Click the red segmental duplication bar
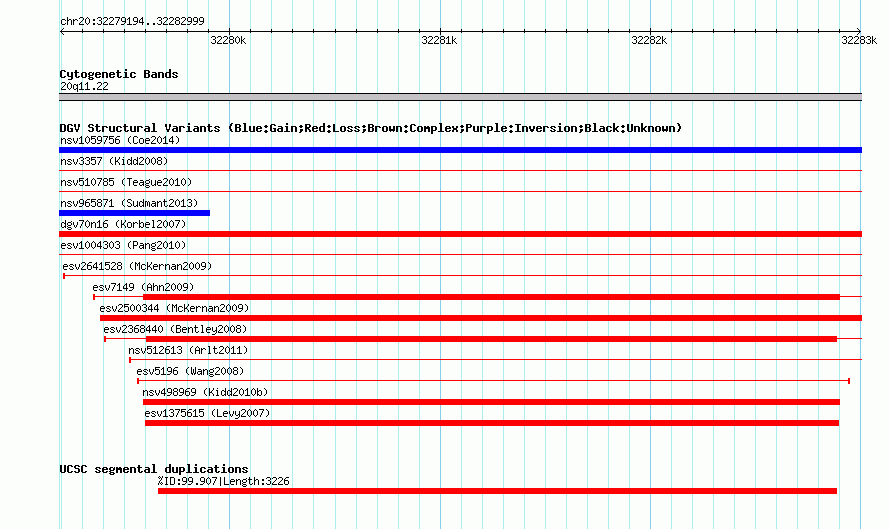890x529 pixels. 497,491
